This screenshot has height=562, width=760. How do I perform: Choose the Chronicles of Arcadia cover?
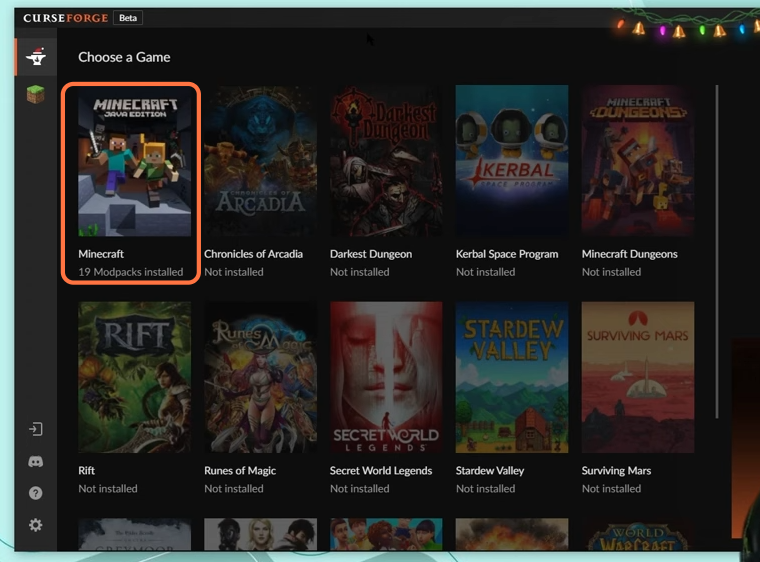[260, 161]
